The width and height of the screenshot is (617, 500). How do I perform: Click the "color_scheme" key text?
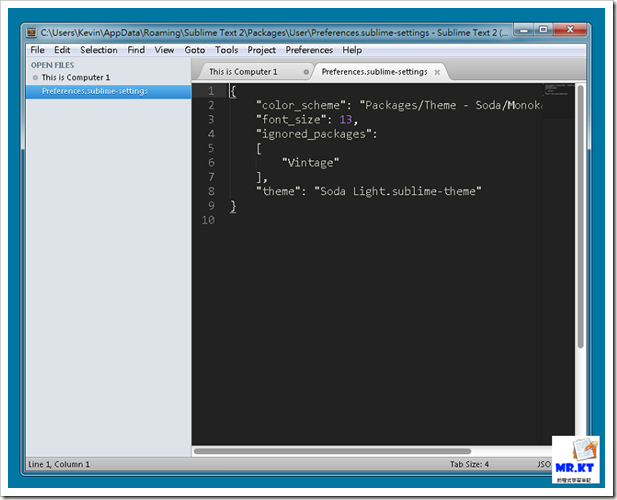[301, 105]
